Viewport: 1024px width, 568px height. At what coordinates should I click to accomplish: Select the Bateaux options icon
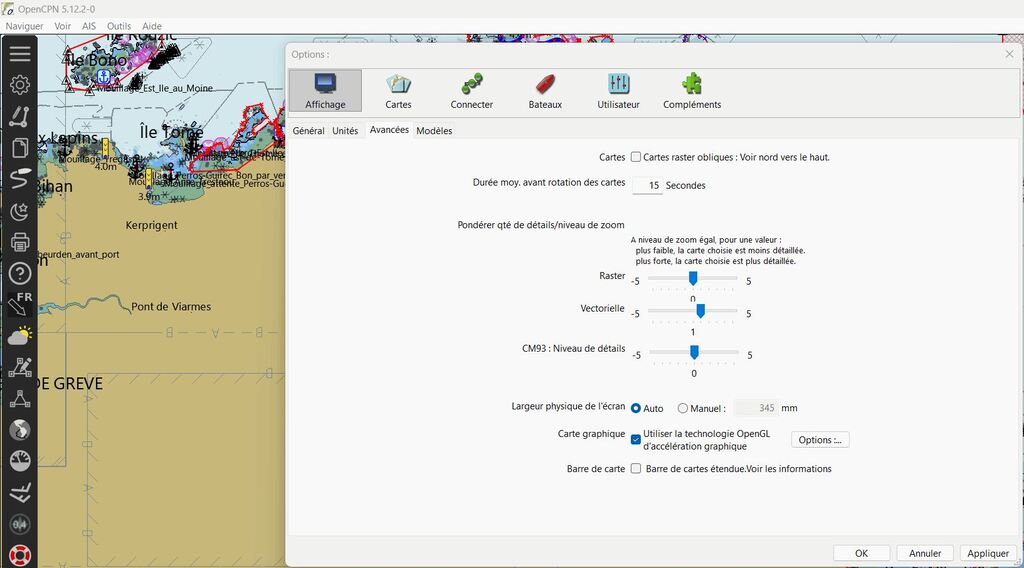click(x=545, y=90)
